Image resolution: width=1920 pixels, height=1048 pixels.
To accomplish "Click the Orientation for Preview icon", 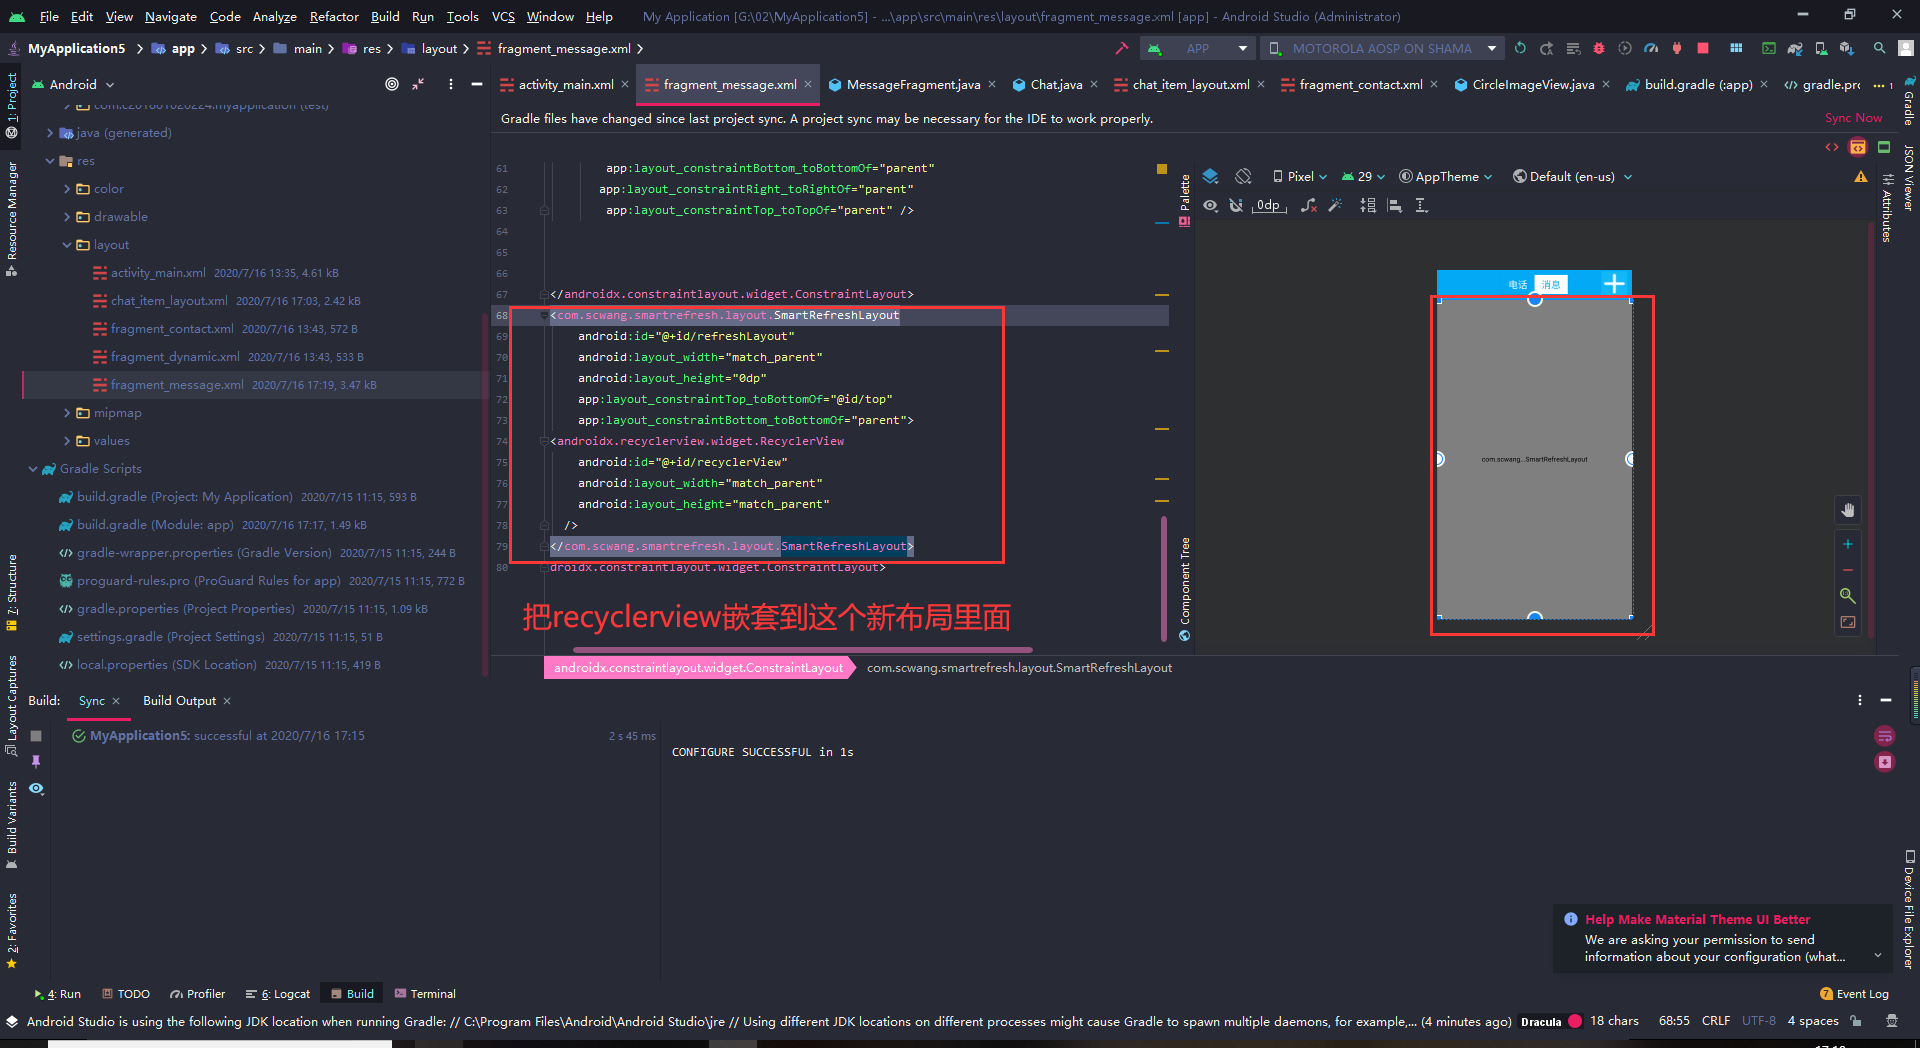I will (x=1243, y=176).
